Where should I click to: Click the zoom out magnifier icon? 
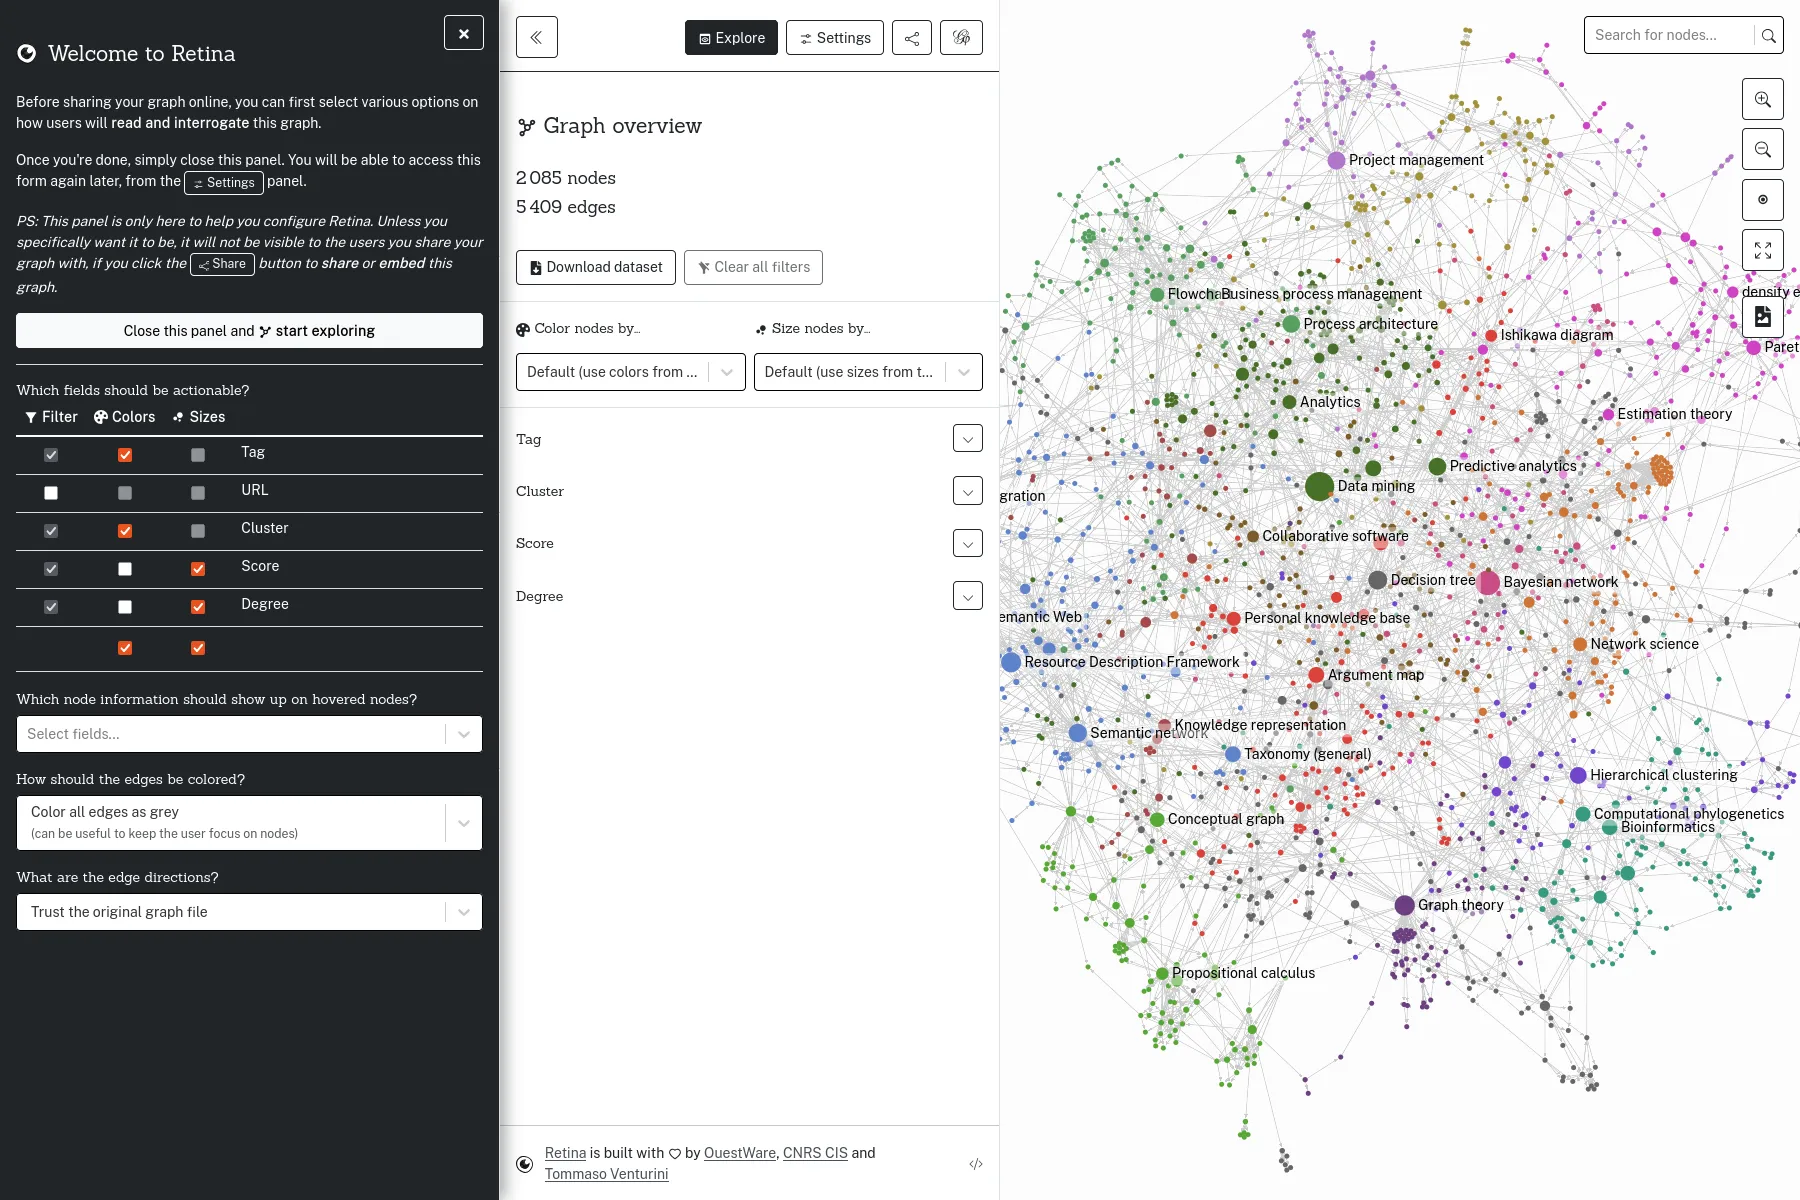coord(1762,150)
